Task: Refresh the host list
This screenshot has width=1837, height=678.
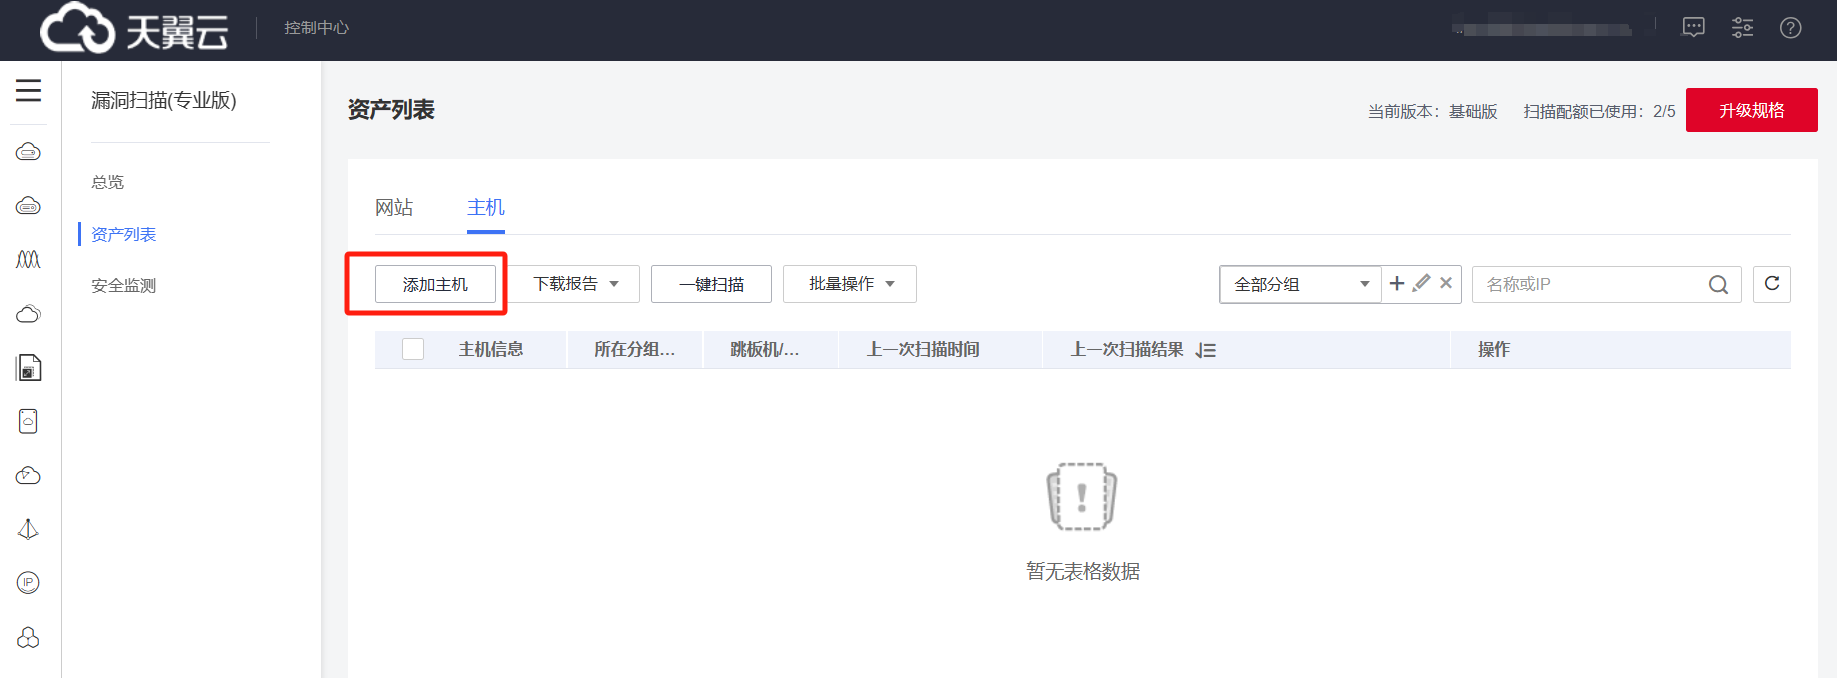Action: point(1772,284)
